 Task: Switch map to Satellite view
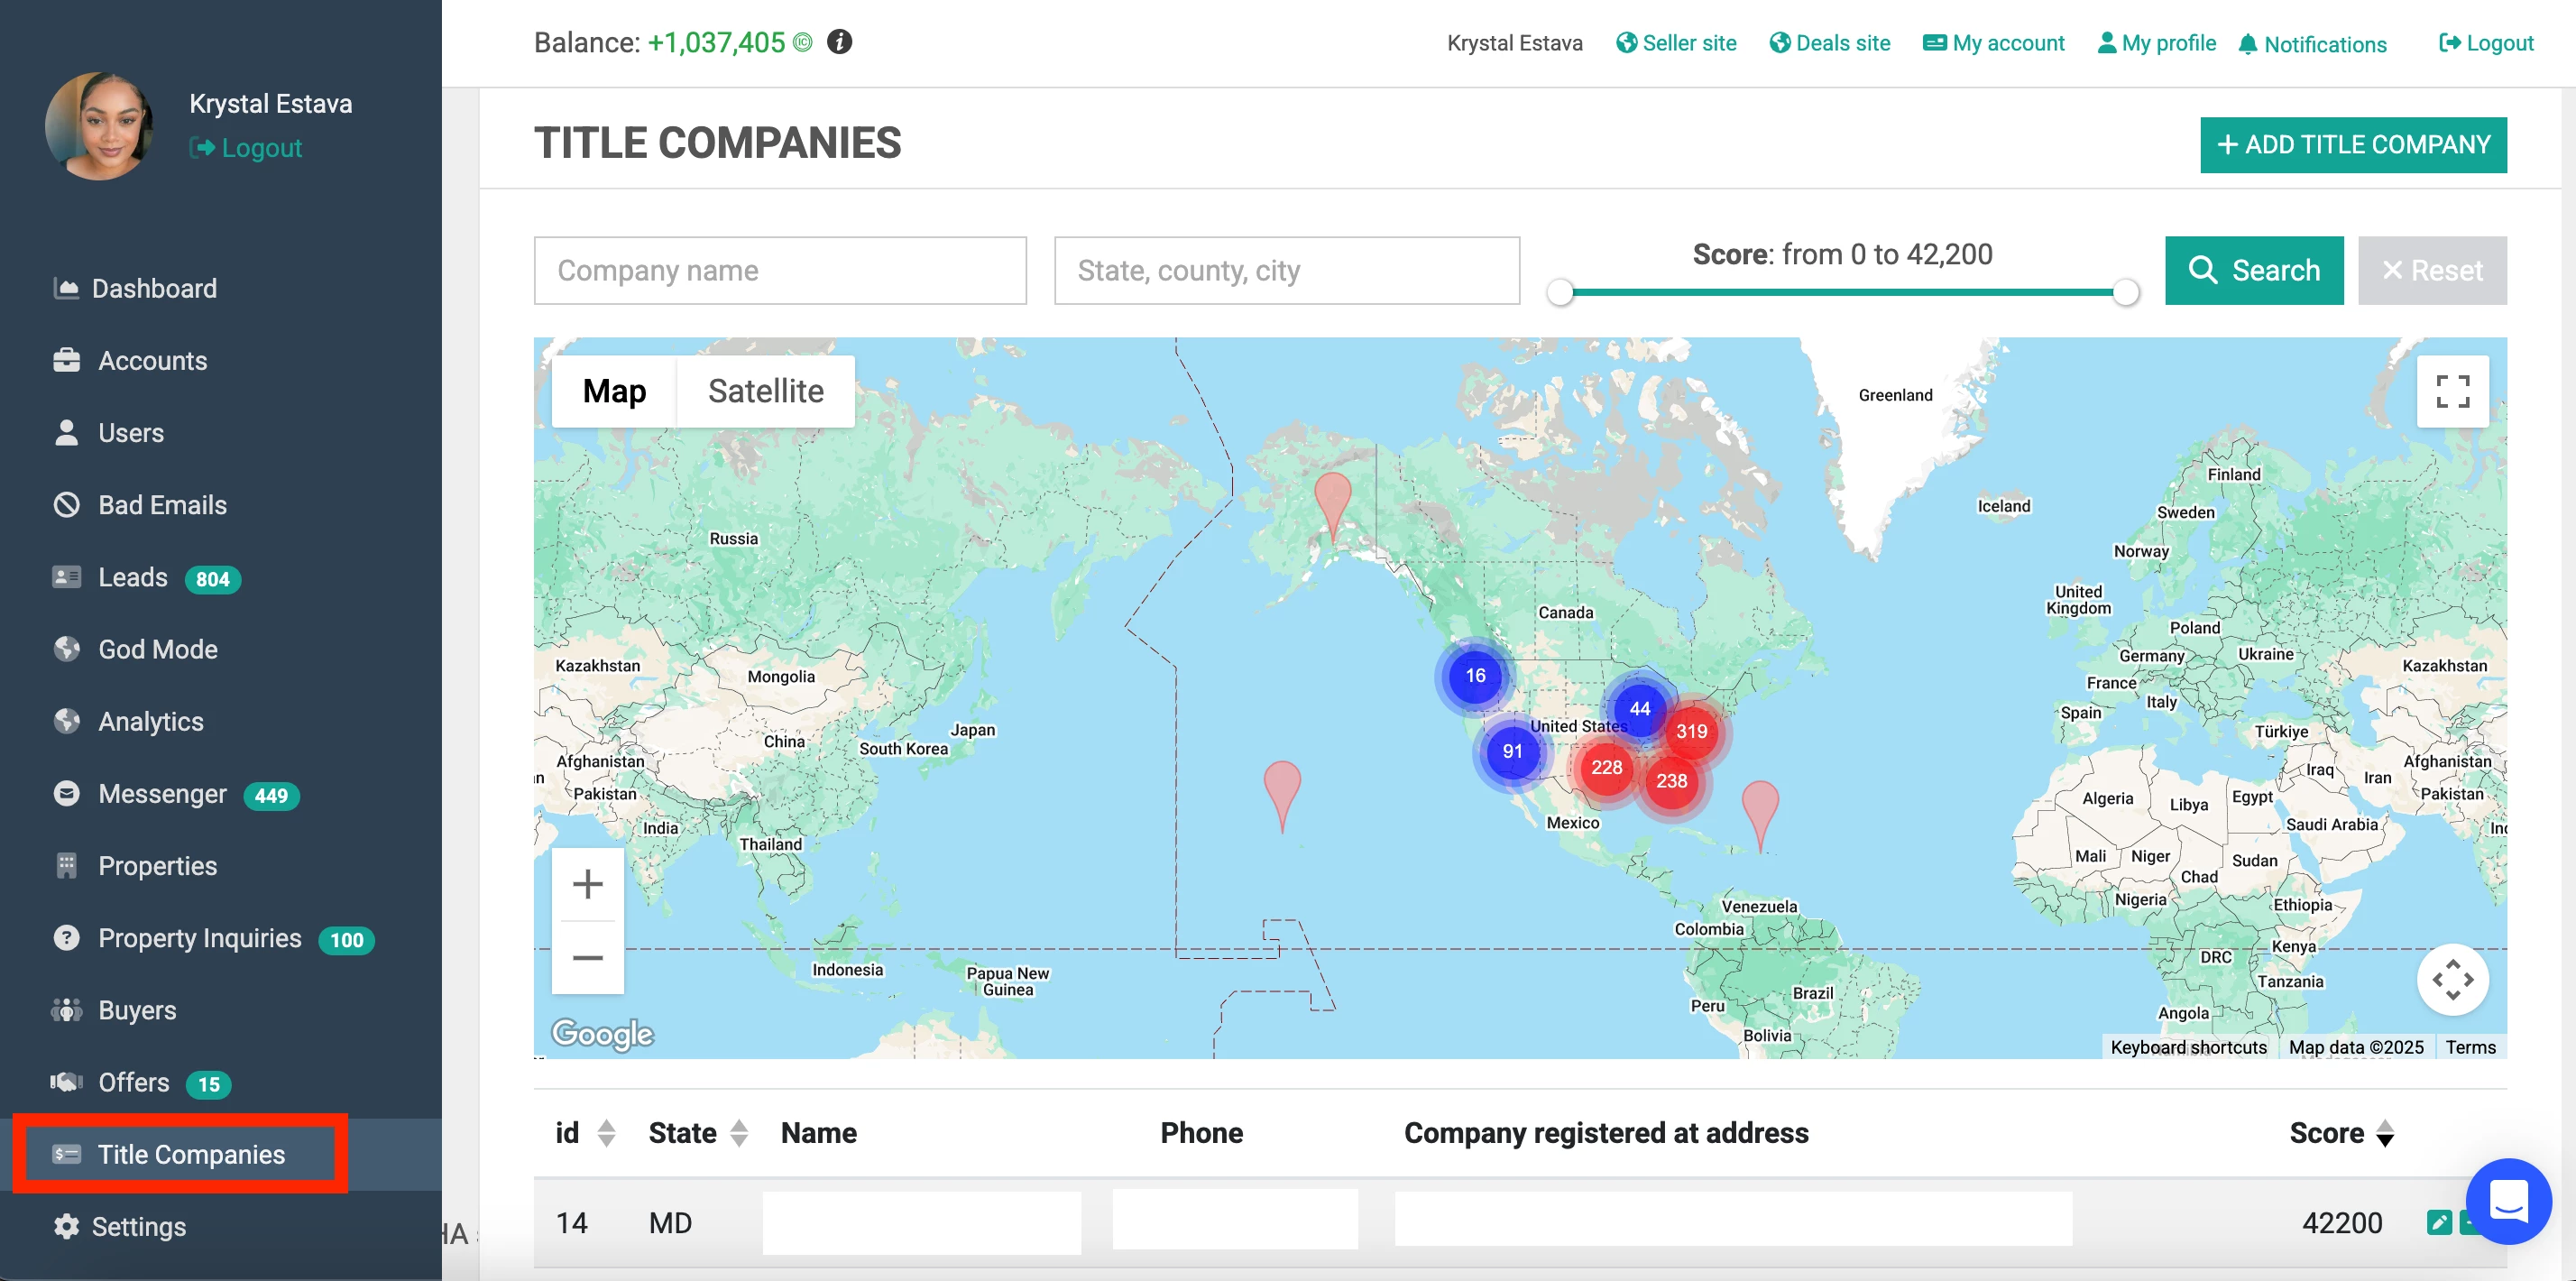click(765, 391)
